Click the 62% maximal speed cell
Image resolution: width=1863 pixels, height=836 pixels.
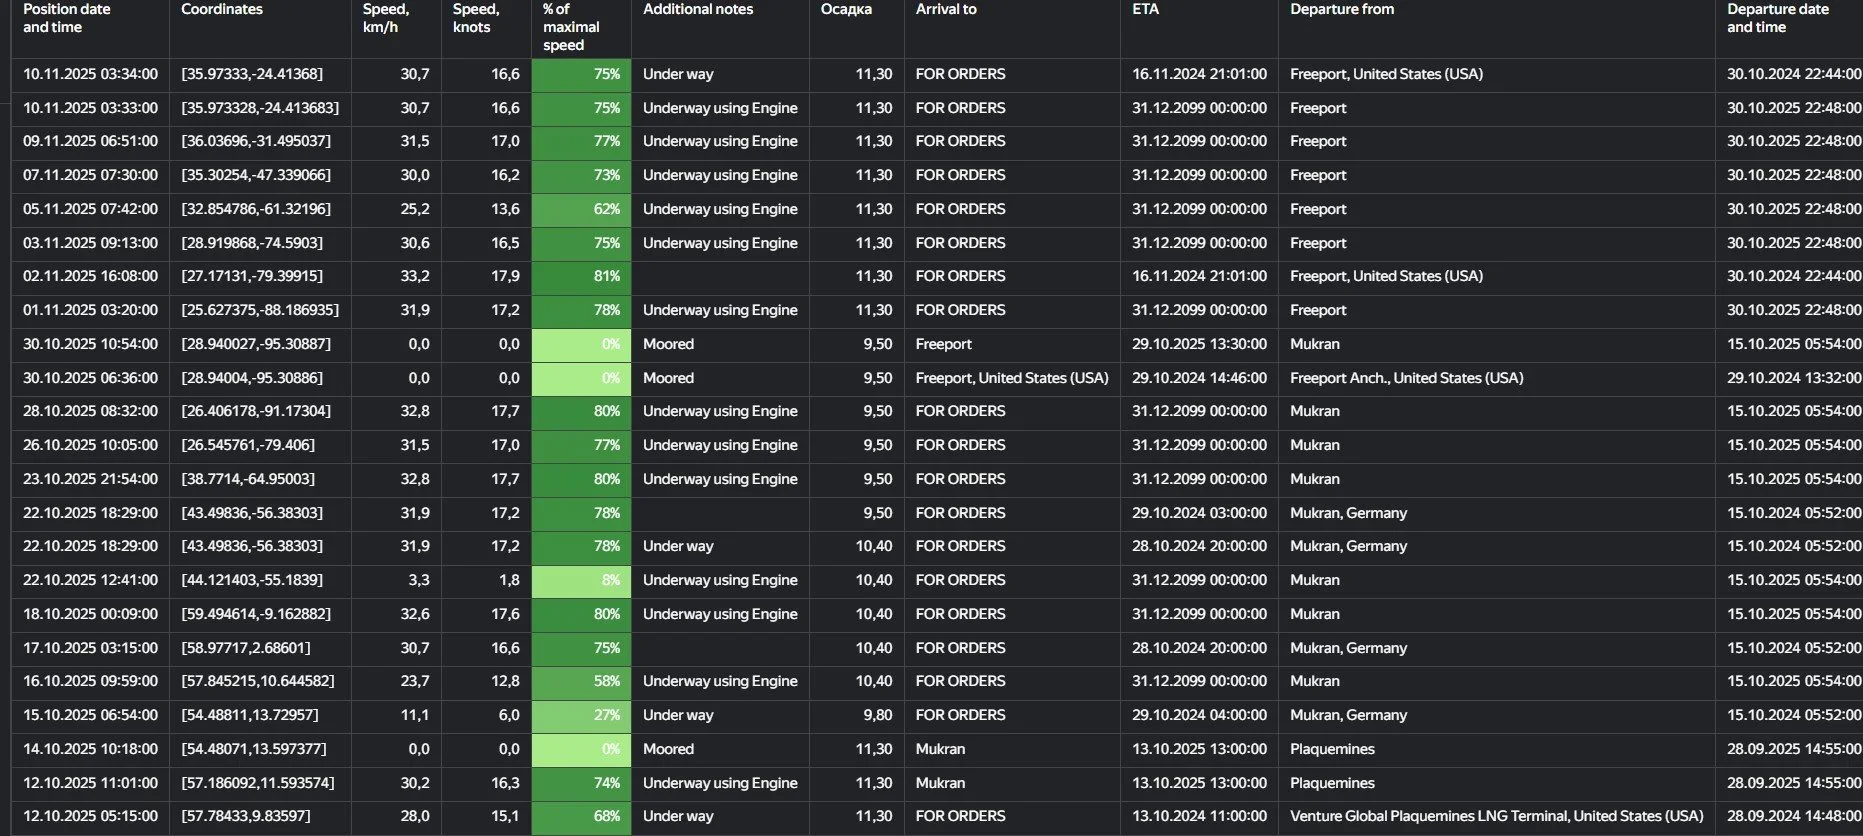(581, 209)
